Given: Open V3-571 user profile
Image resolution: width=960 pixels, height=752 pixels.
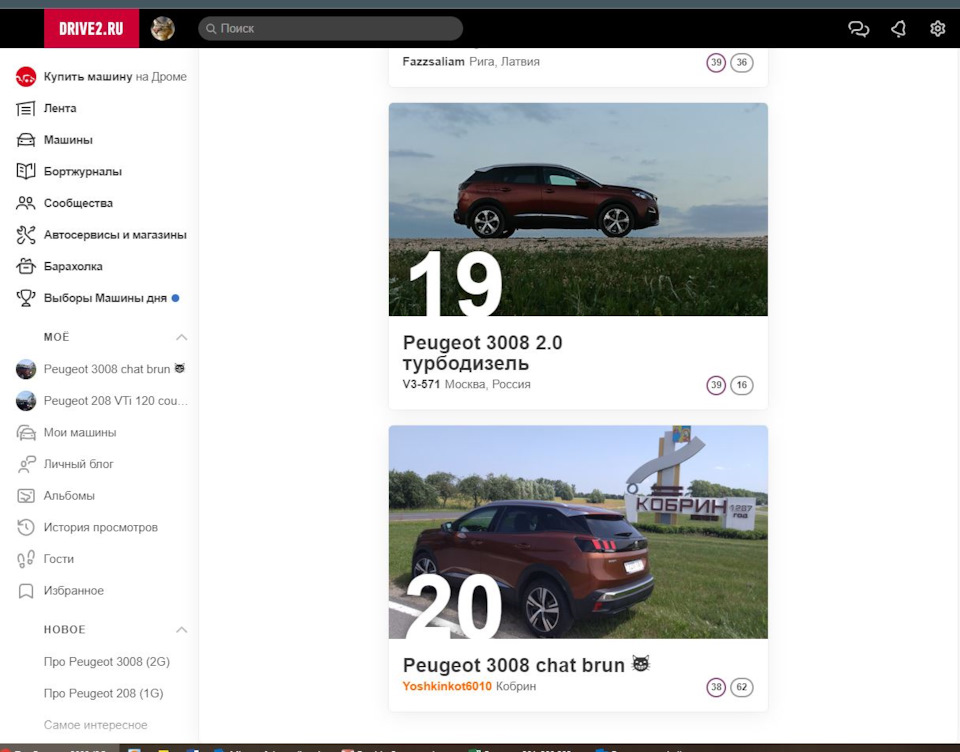Looking at the screenshot, I should point(421,384).
